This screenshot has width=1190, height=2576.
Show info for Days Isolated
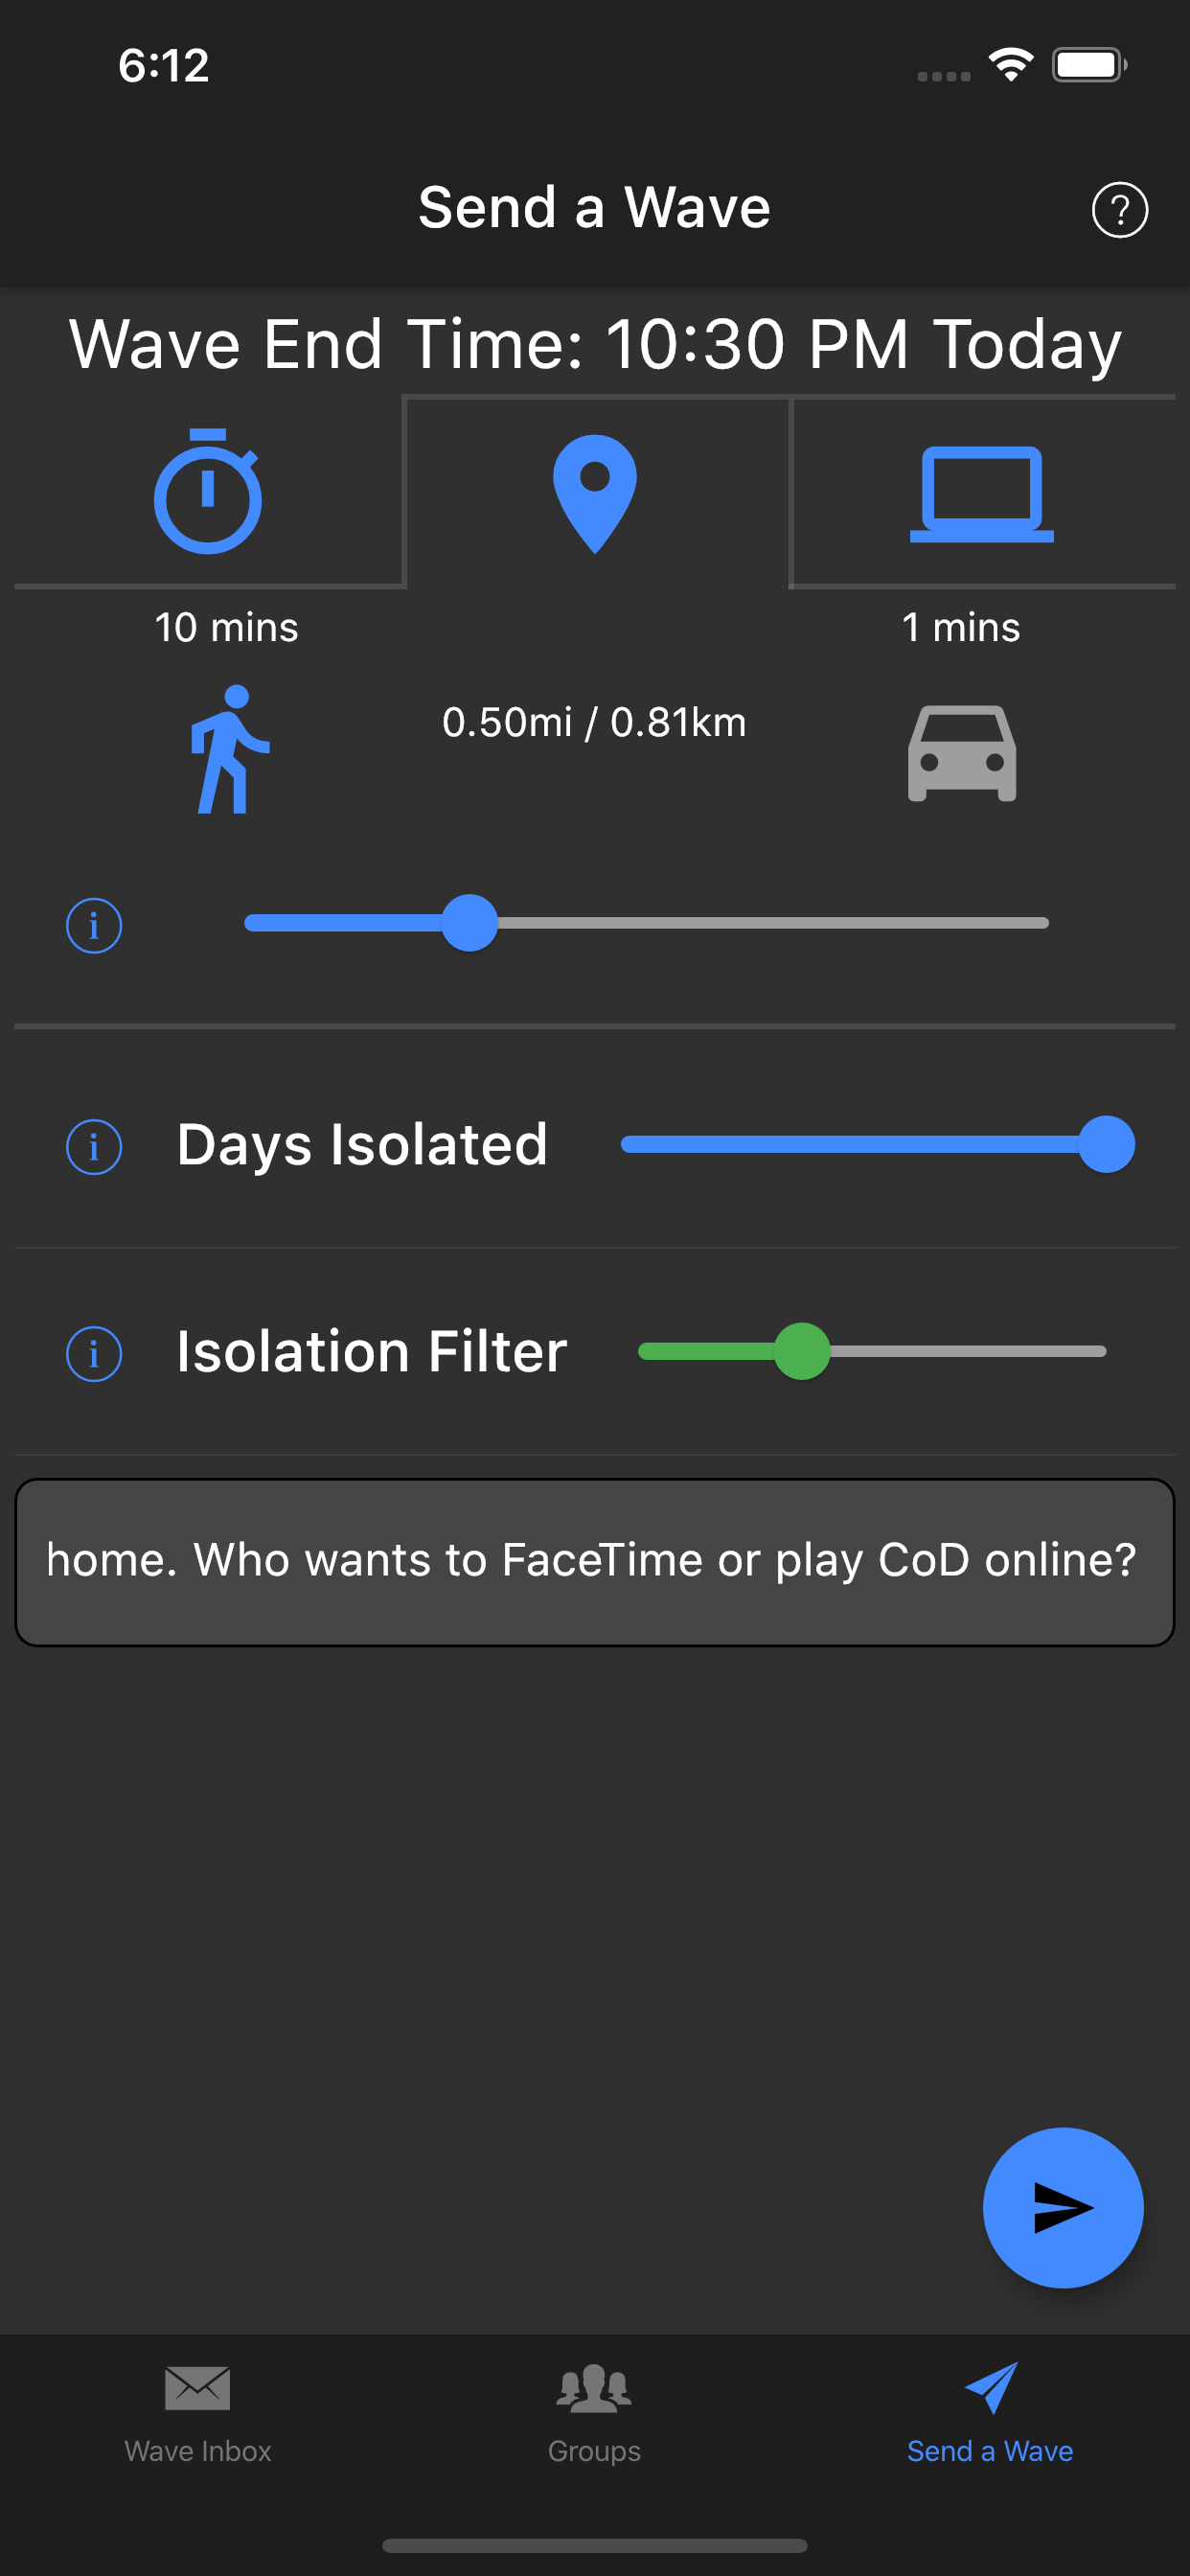(x=94, y=1146)
